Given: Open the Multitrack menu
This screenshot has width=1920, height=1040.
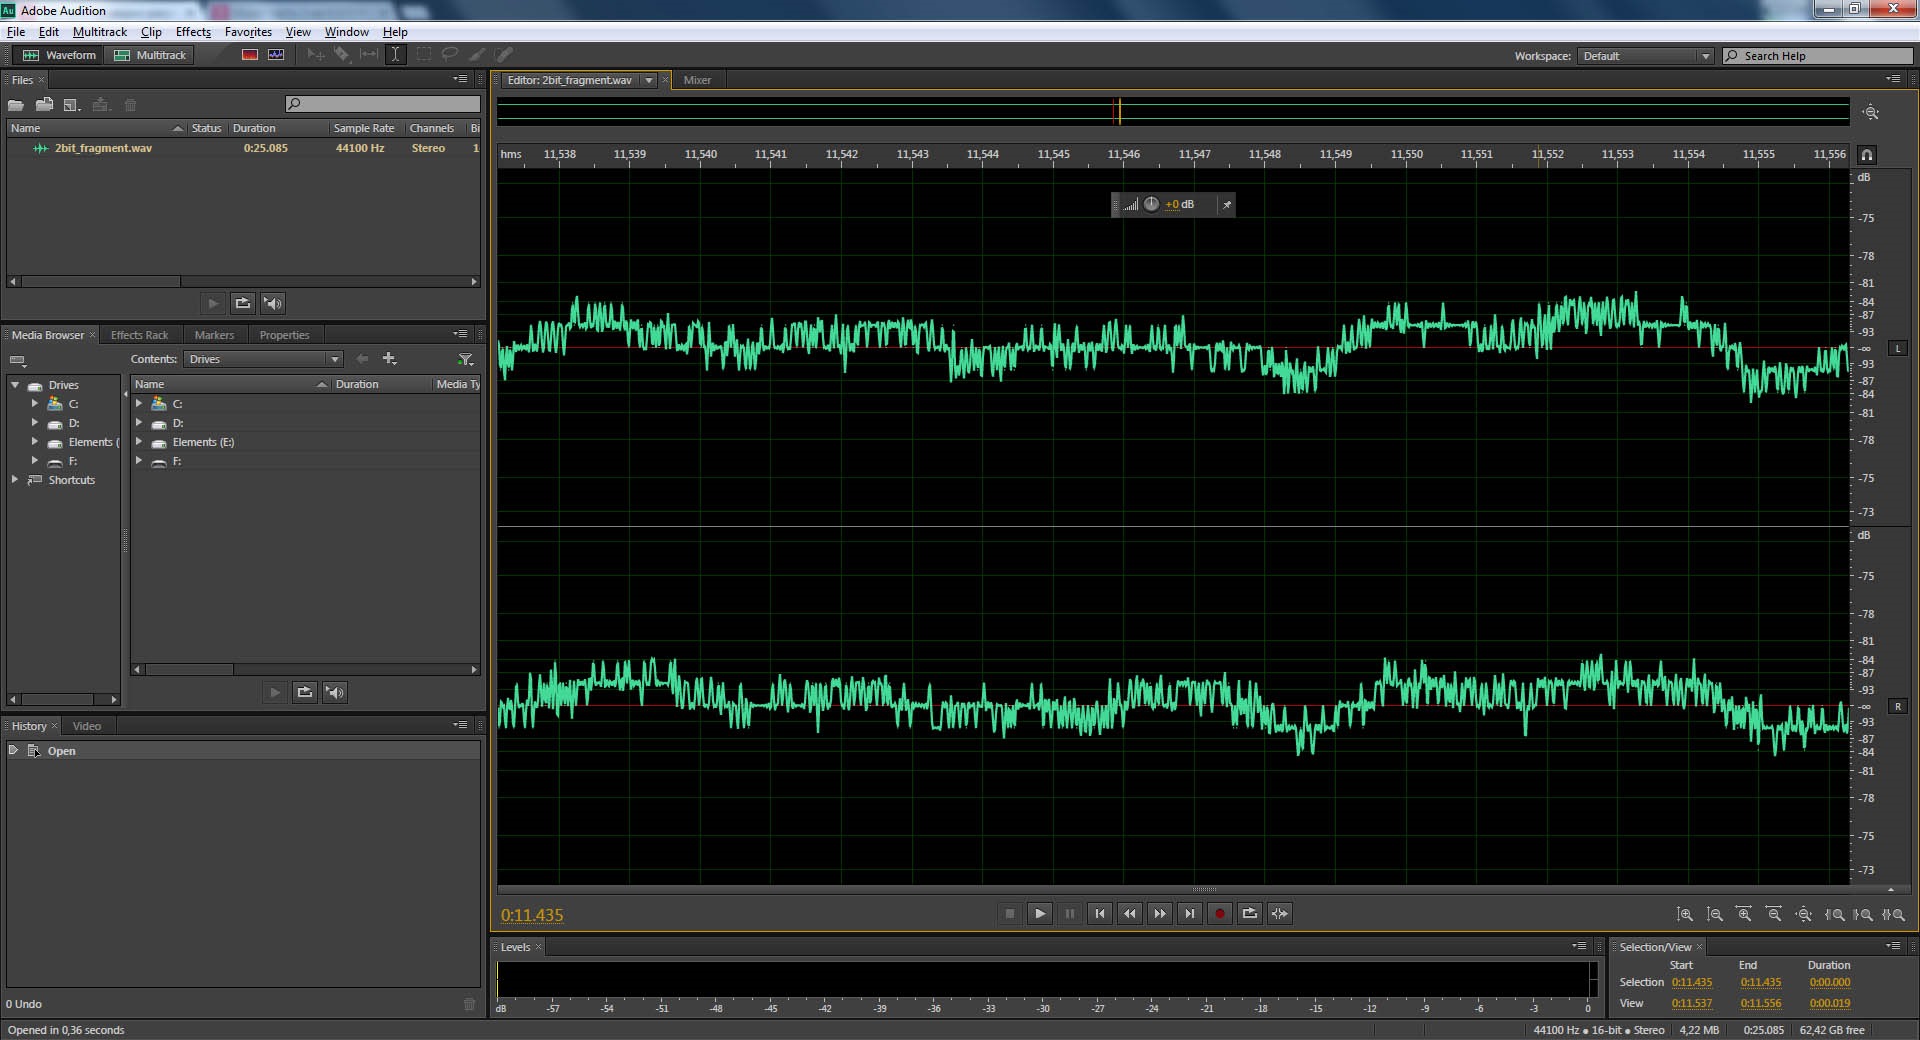Looking at the screenshot, I should point(100,32).
